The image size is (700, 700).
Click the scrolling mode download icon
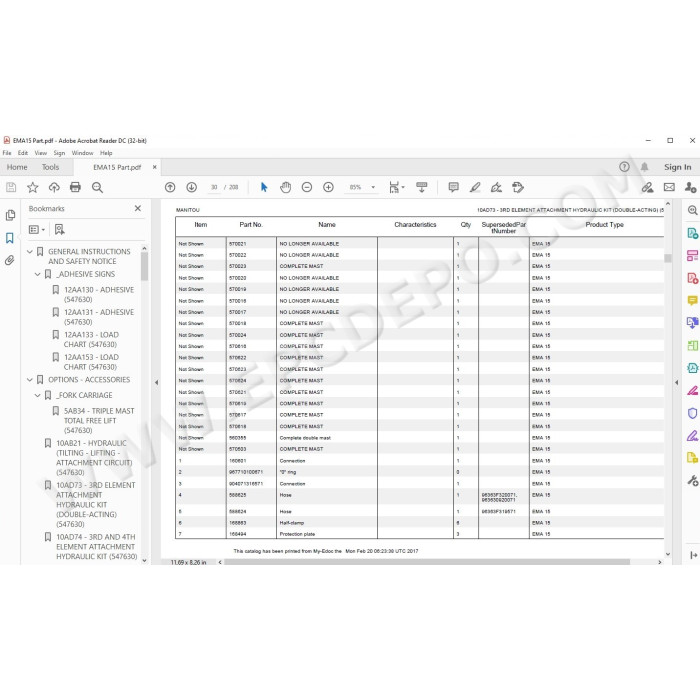[x=421, y=188]
